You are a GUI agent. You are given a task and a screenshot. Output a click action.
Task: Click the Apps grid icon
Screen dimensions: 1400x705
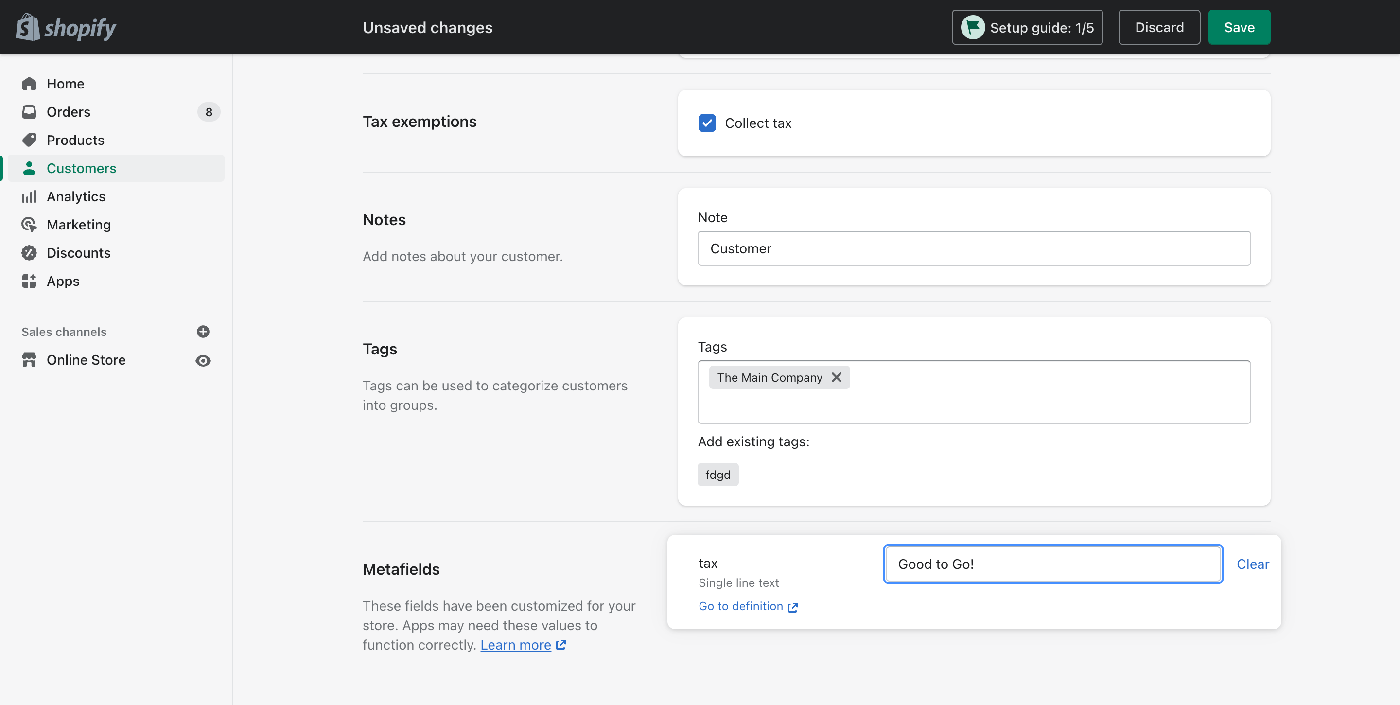[x=29, y=281]
